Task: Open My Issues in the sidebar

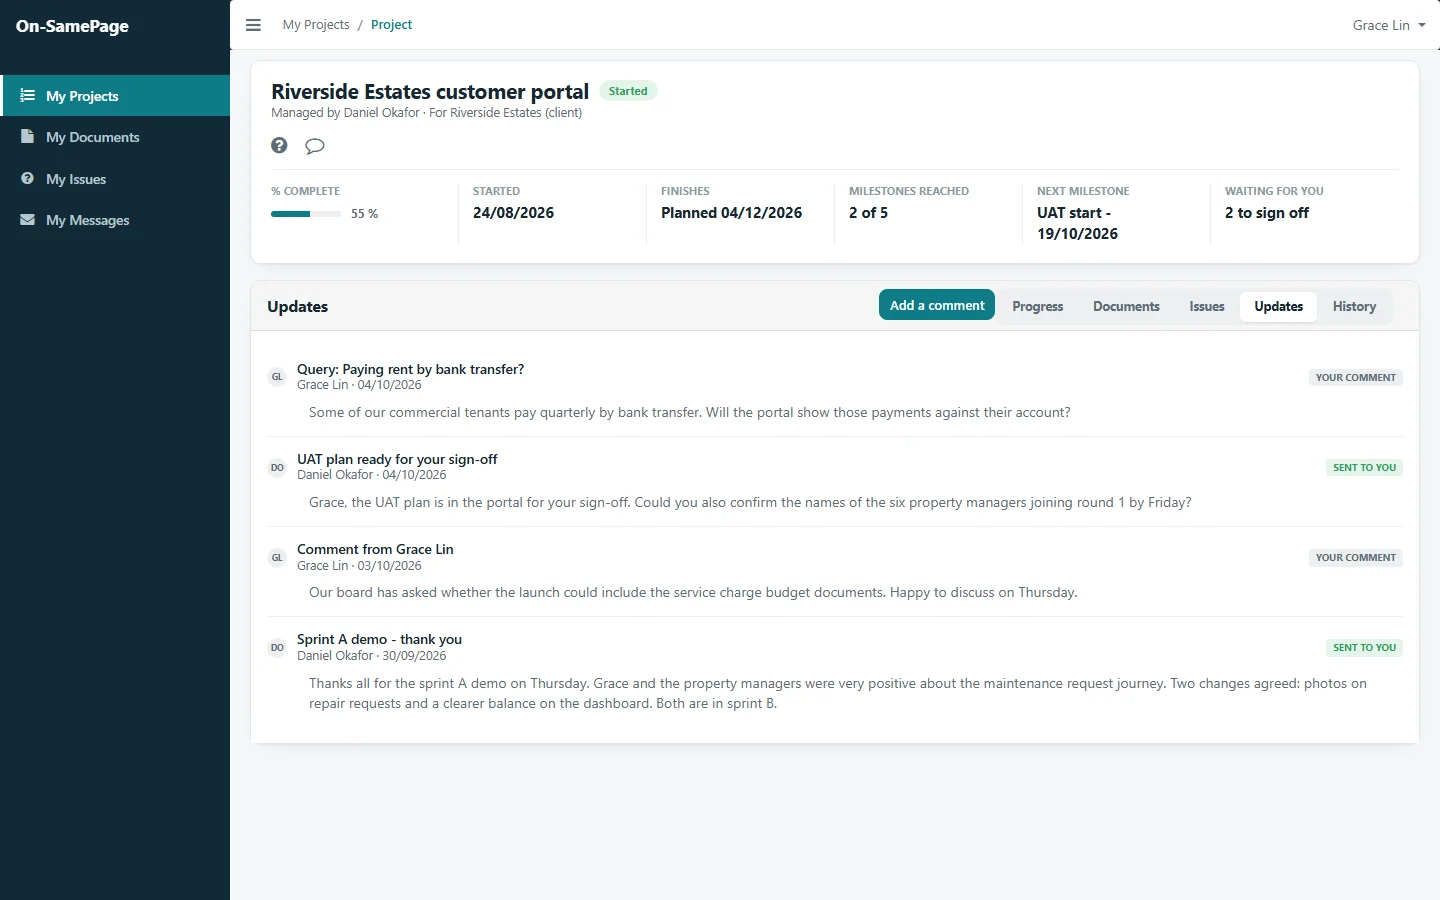Action: coord(115,179)
